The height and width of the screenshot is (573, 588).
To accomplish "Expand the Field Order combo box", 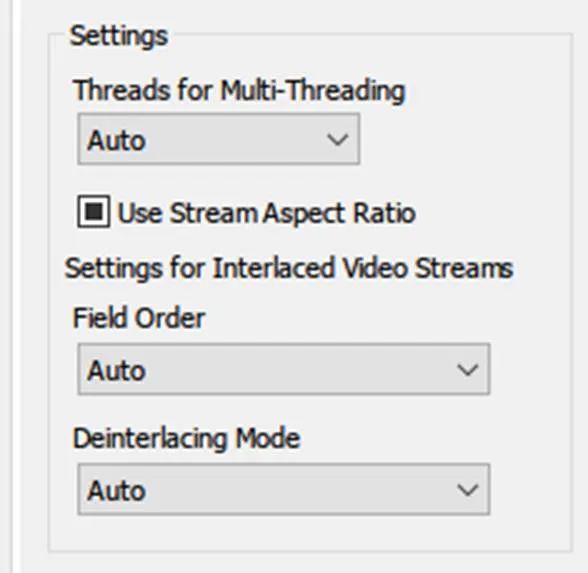I will pyautogui.click(x=284, y=369).
